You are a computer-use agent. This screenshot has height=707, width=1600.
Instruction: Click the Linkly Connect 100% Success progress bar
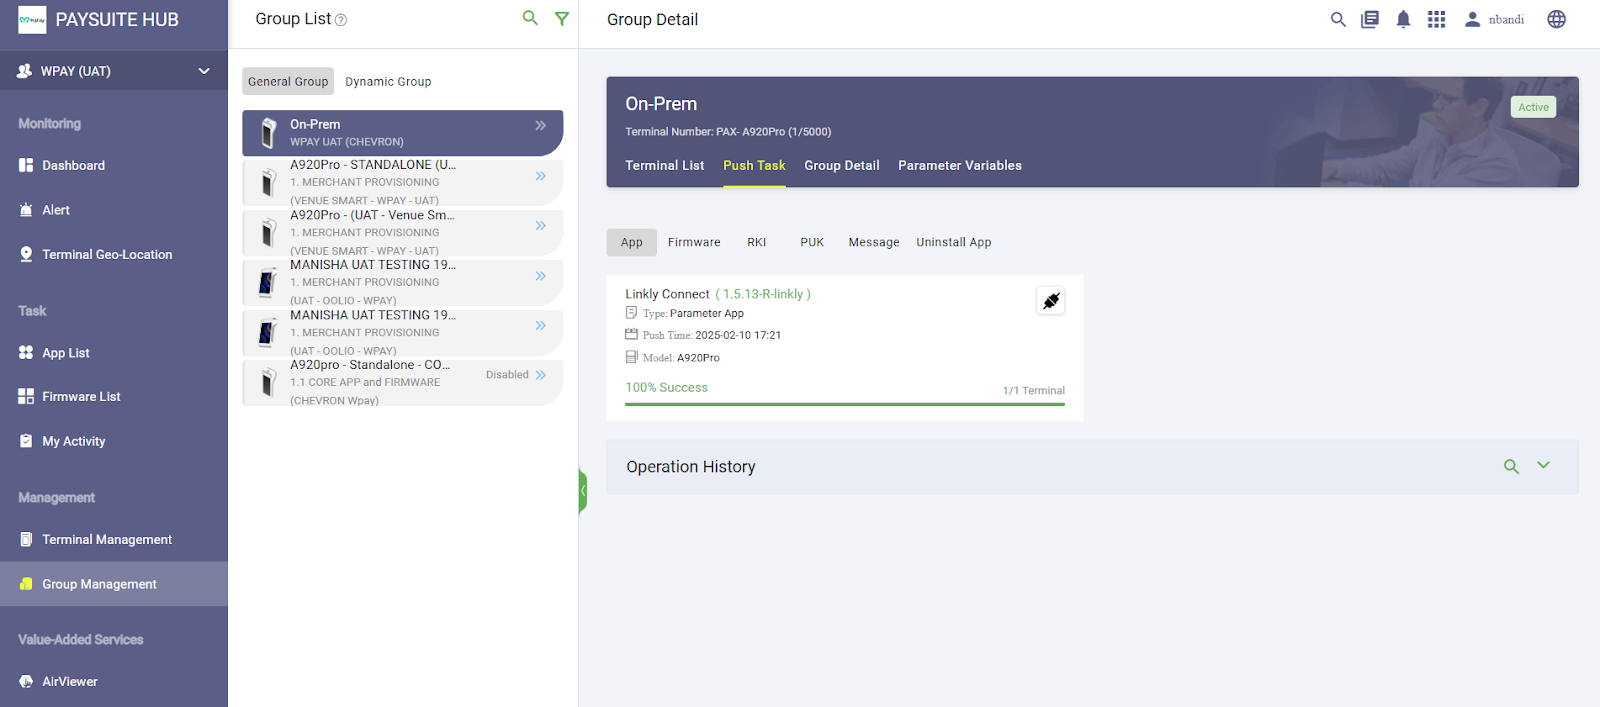[845, 404]
